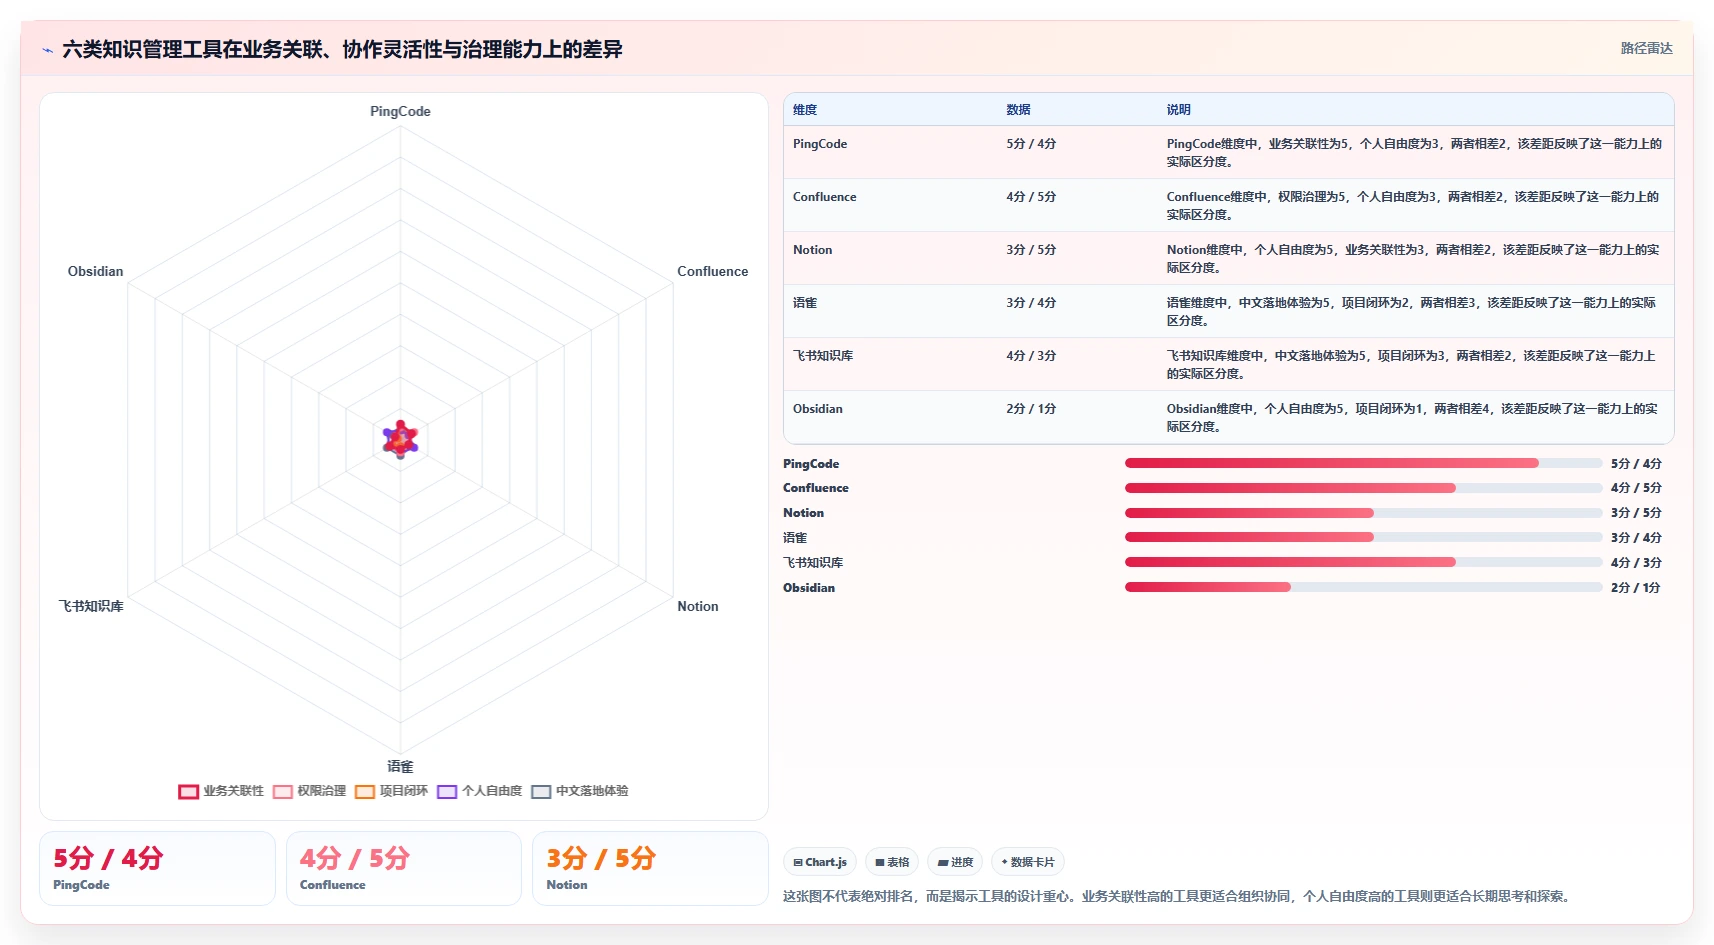
Task: Click the 飞书知识库 progress bar
Action: click(1364, 562)
